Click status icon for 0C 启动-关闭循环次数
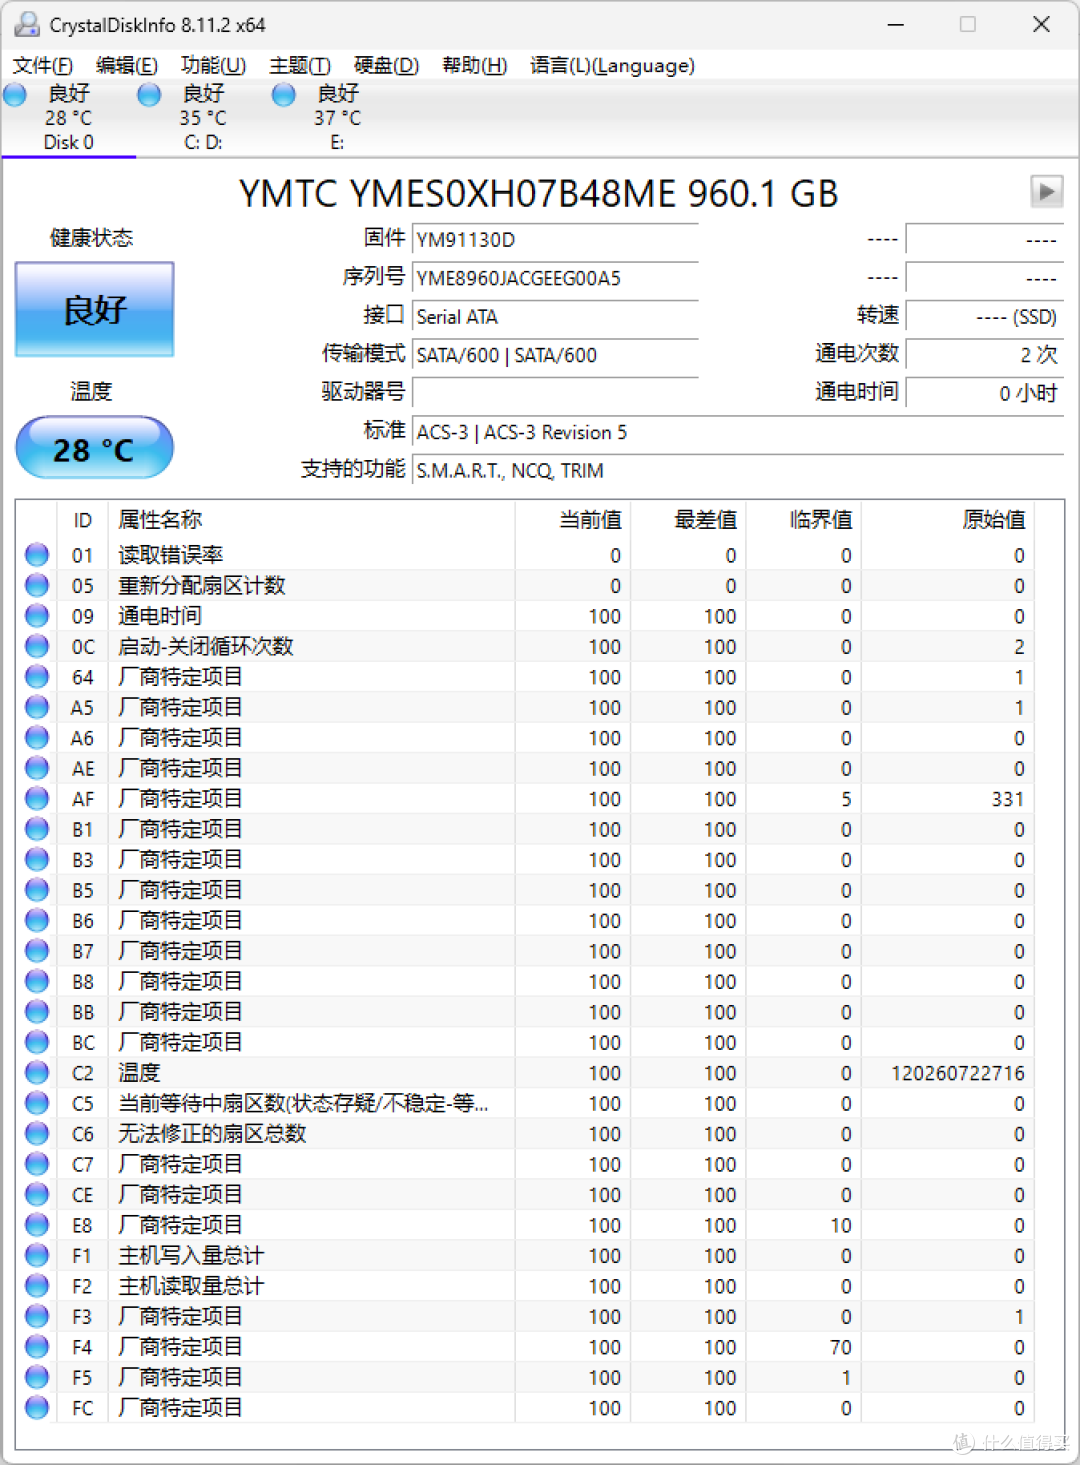The height and width of the screenshot is (1465, 1080). point(37,646)
